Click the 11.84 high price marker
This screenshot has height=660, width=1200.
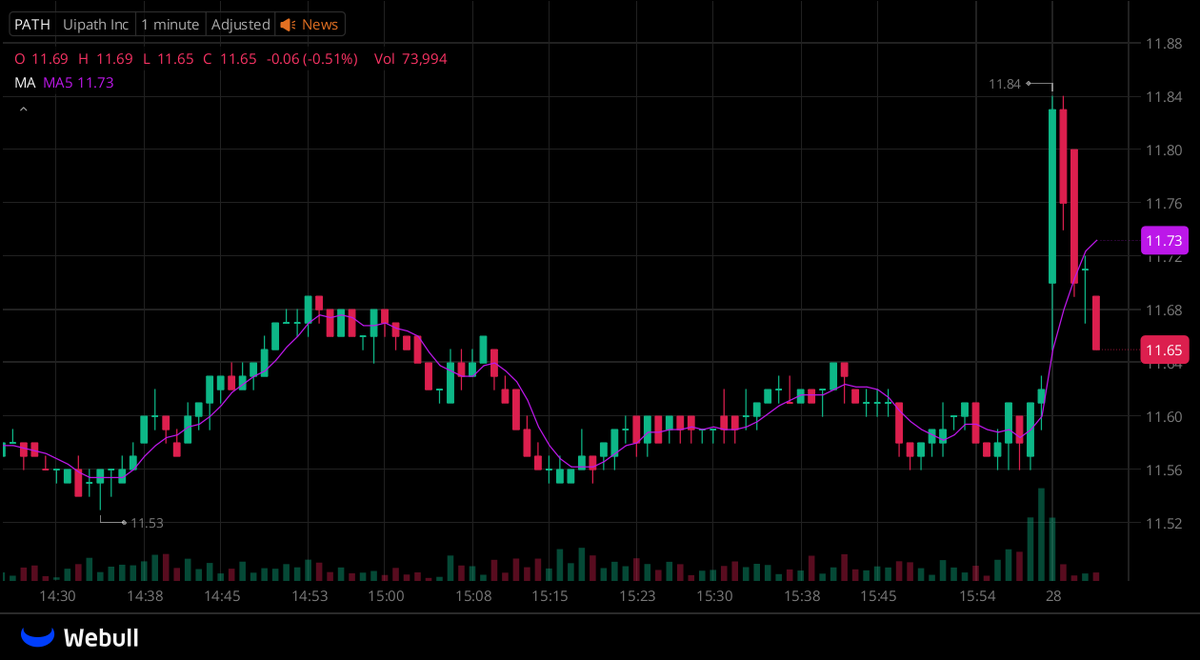pos(1005,84)
